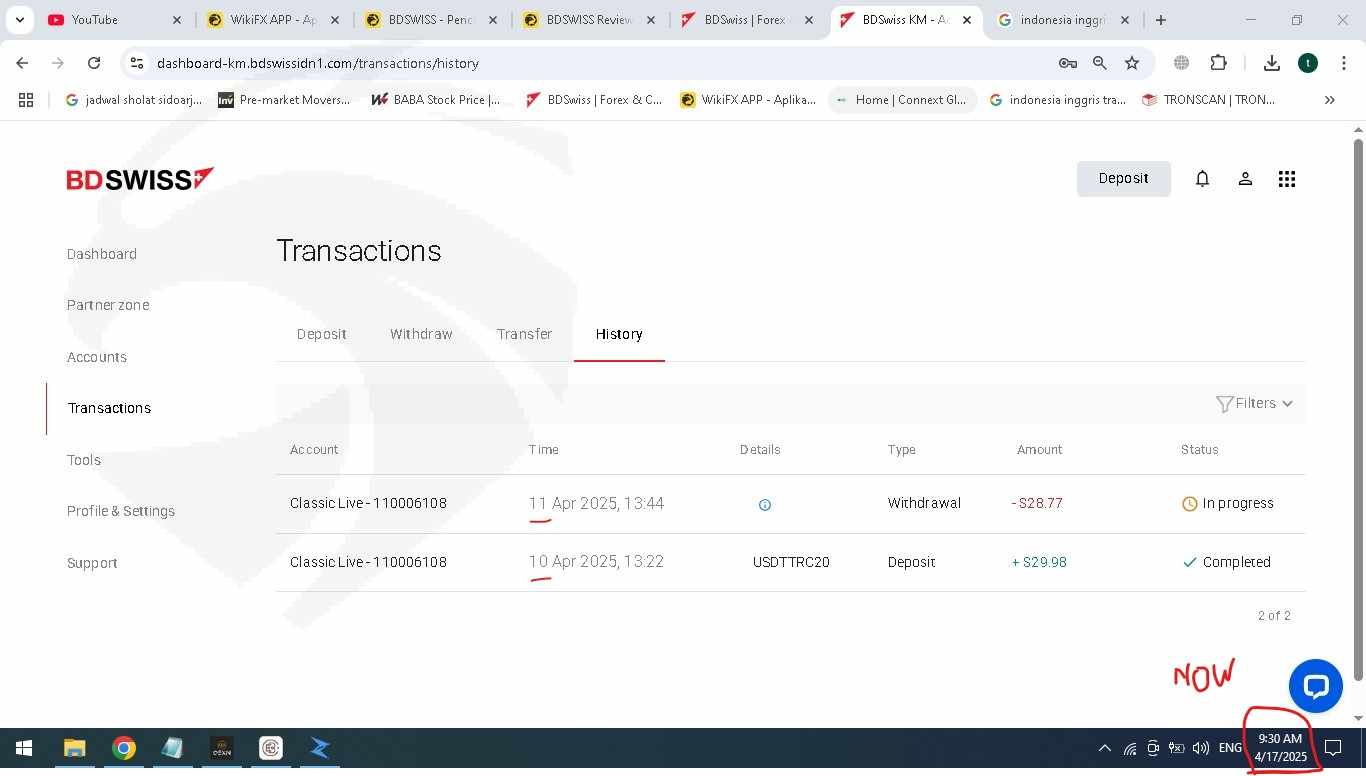Open Chrome extensions puzzle icon
1366x776 pixels.
pyautogui.click(x=1218, y=63)
